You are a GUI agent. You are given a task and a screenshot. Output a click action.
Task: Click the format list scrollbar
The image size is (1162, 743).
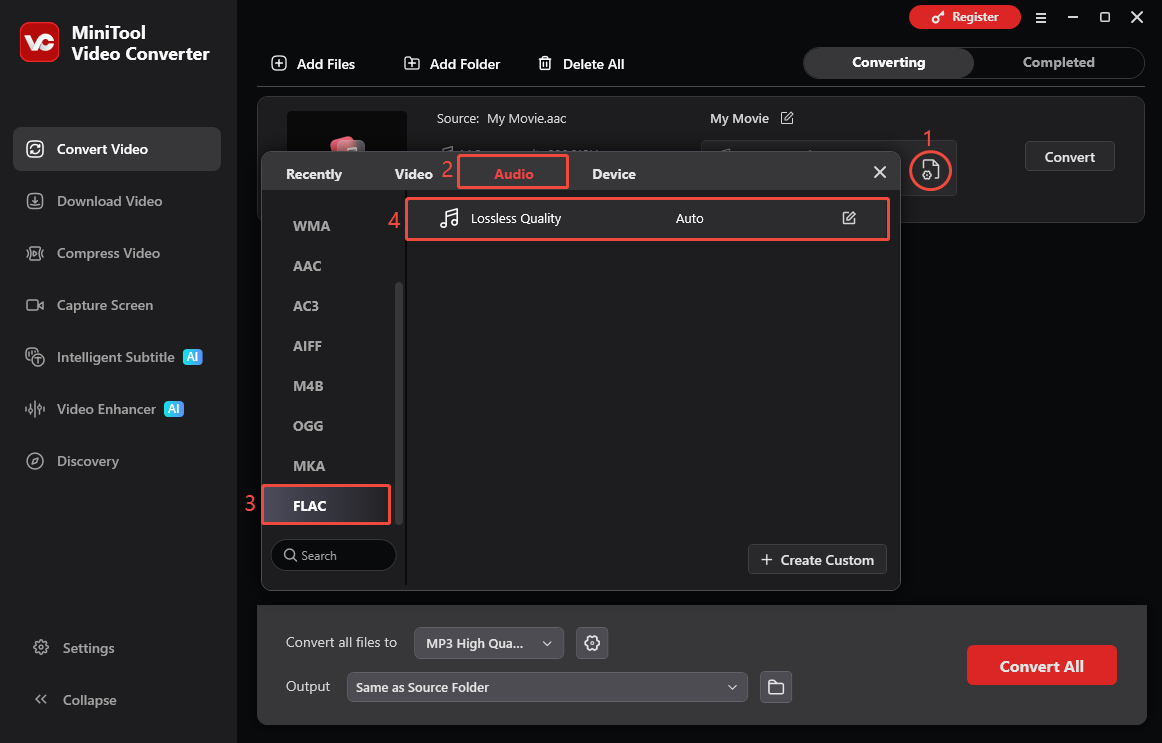tap(399, 403)
